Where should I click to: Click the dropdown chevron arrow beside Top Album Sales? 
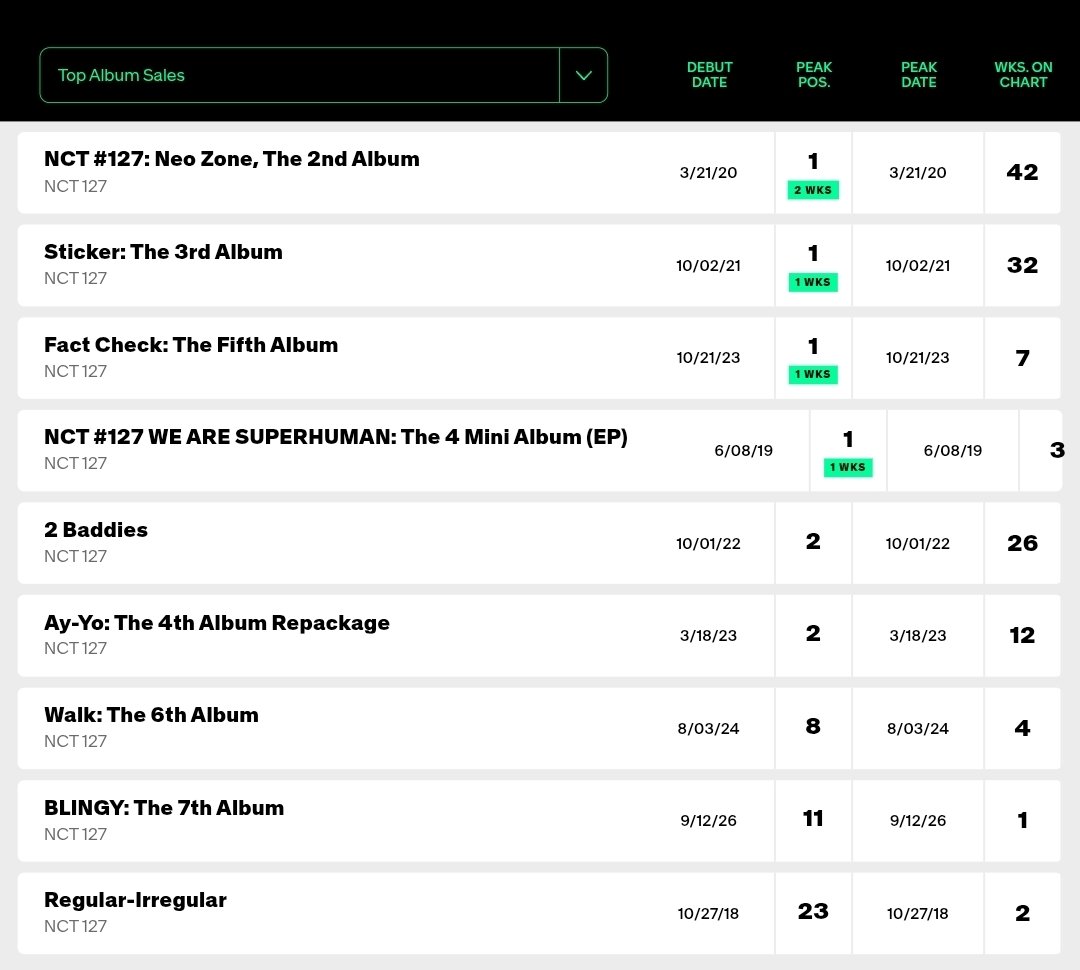point(583,75)
